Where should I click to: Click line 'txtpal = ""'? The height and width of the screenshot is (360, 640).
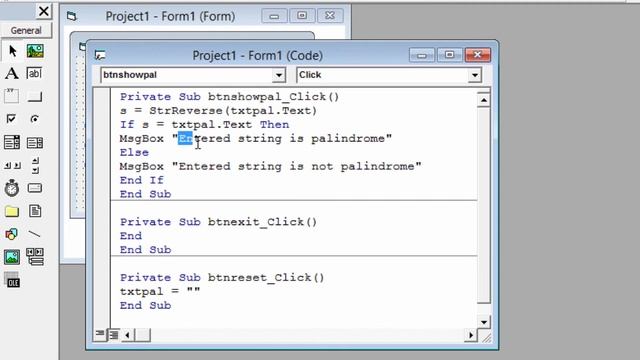coord(160,291)
